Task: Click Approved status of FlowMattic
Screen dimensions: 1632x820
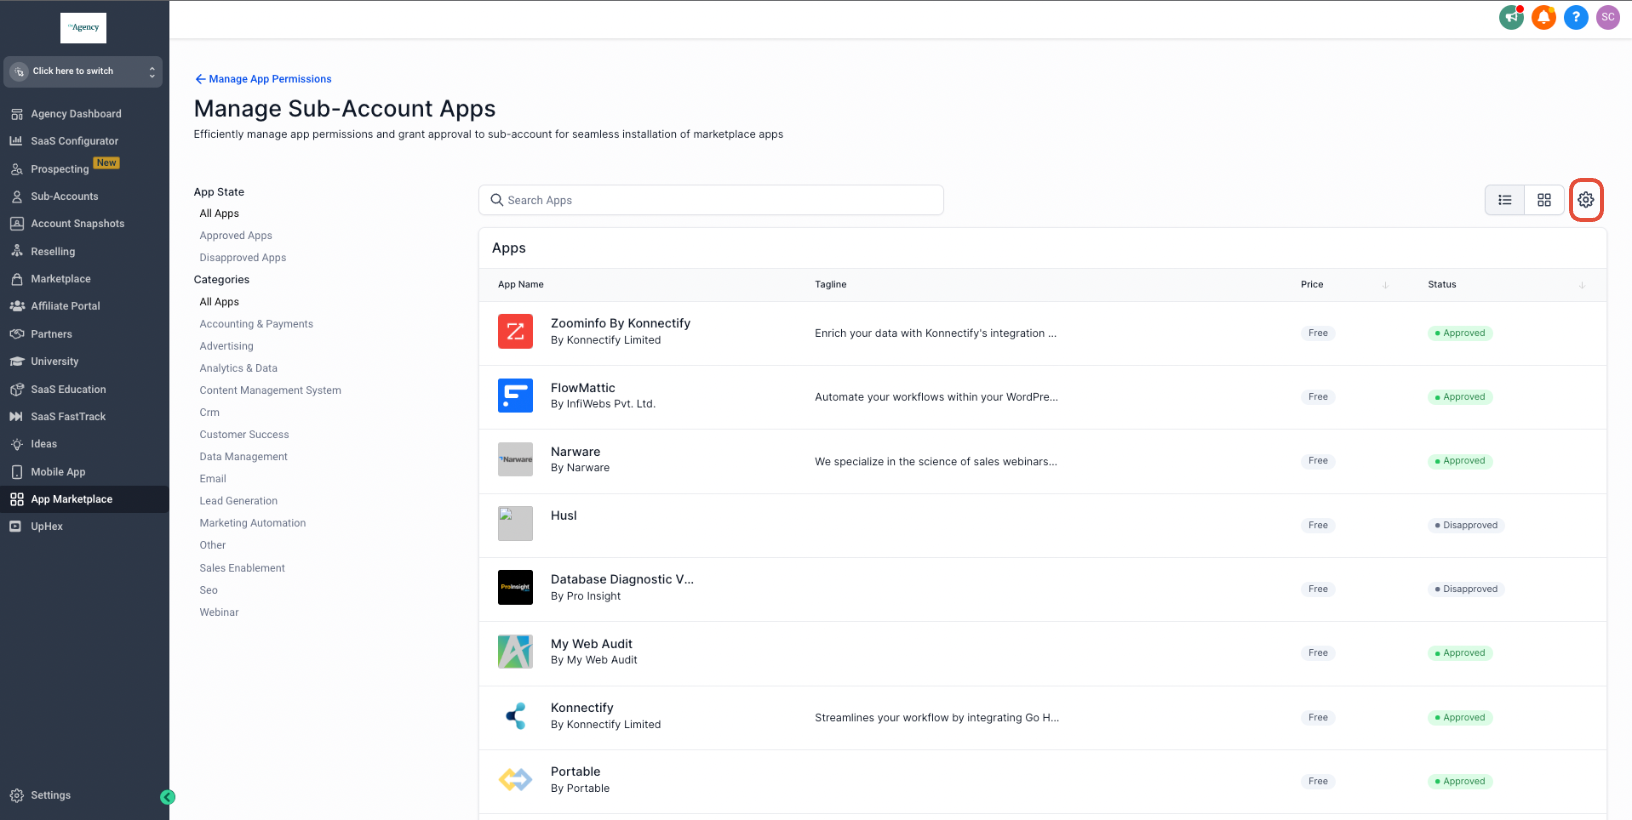Action: point(1460,397)
